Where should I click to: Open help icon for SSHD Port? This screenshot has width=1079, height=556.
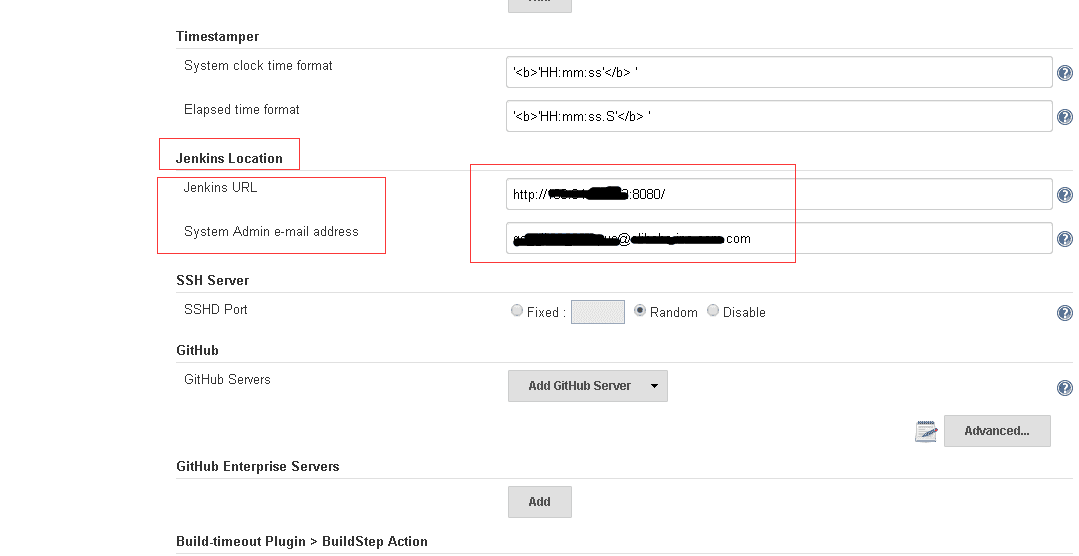1065,313
